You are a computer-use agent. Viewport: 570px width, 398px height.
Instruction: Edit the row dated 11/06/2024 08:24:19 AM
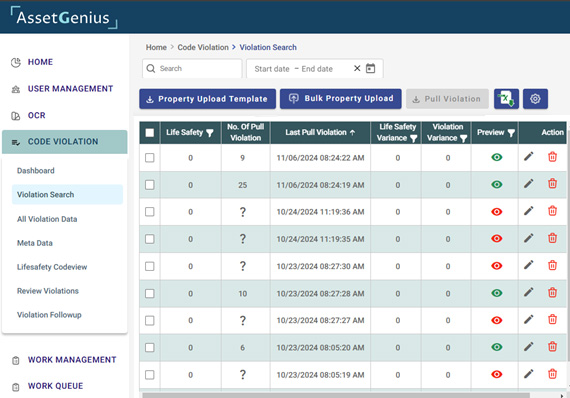pos(529,184)
